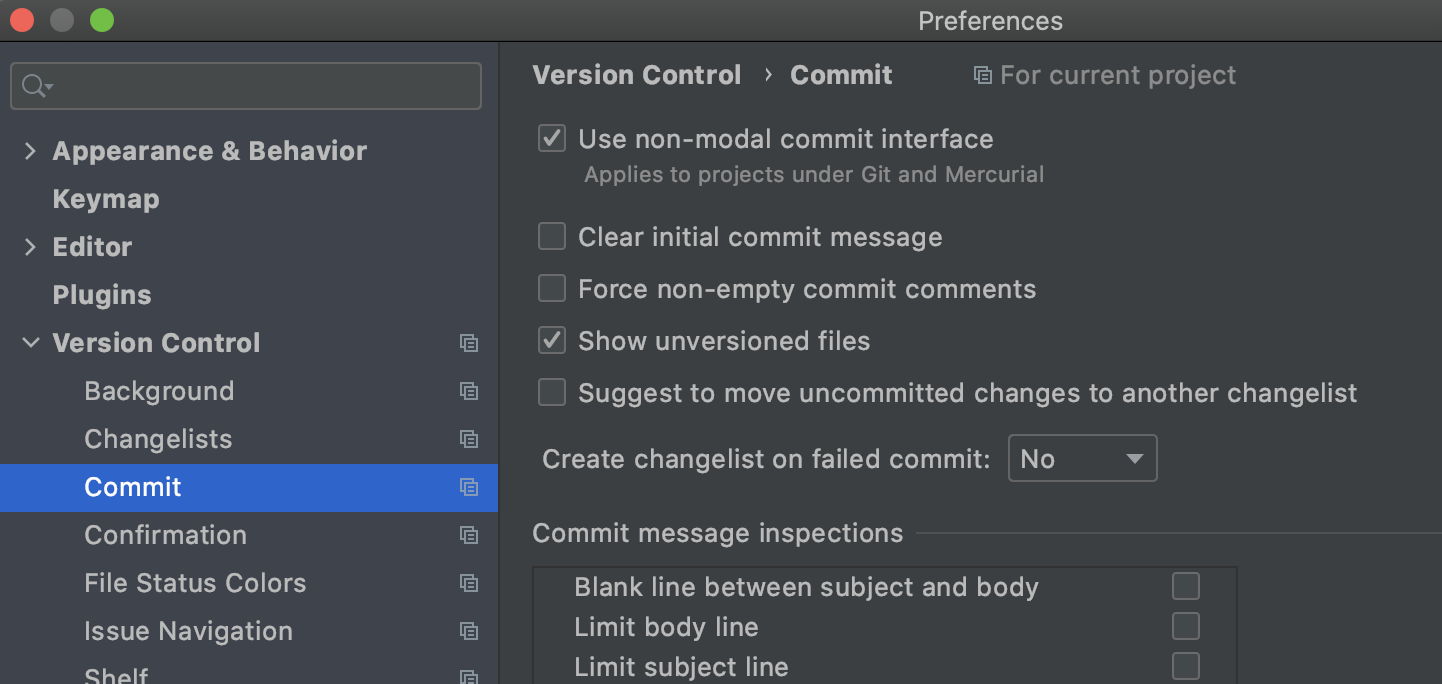1442x684 pixels.
Task: Open the Plugins settings page
Action: [x=101, y=295]
